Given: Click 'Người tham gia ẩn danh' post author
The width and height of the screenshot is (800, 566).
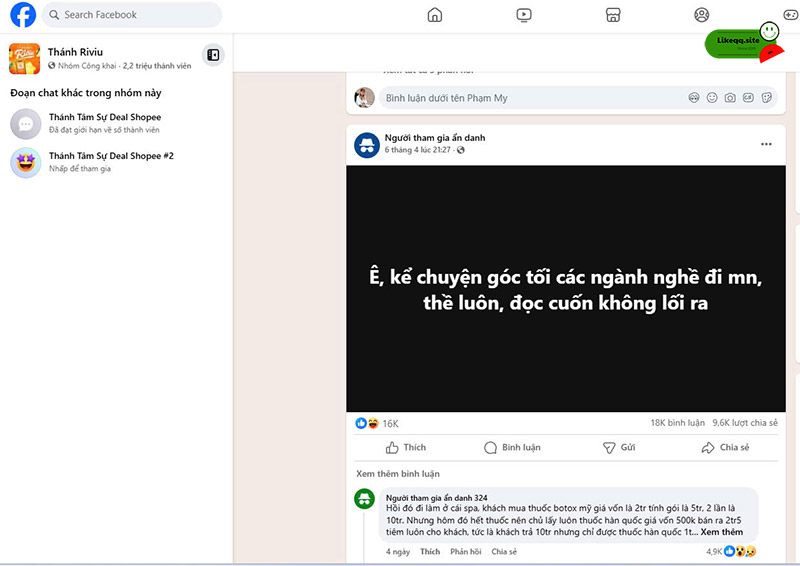Looking at the screenshot, I should point(435,138).
